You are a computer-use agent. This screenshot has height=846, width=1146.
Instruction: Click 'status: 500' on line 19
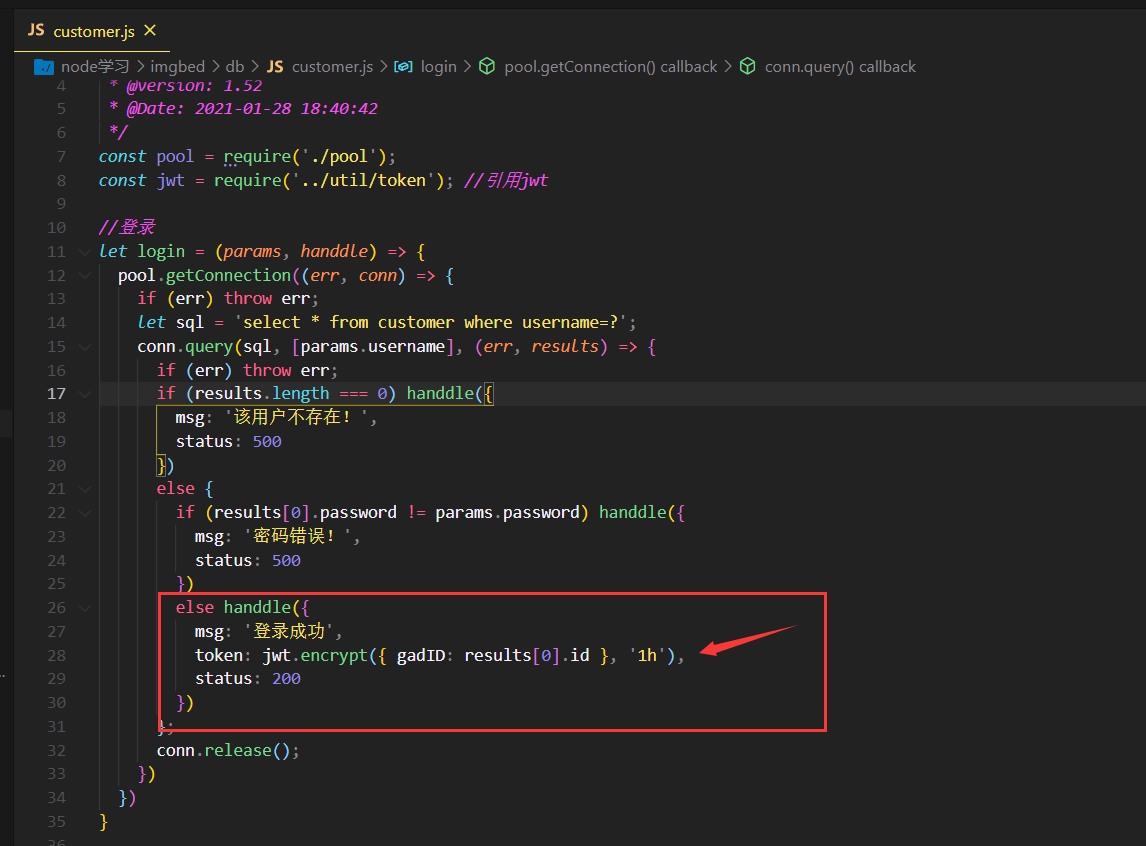tap(228, 441)
